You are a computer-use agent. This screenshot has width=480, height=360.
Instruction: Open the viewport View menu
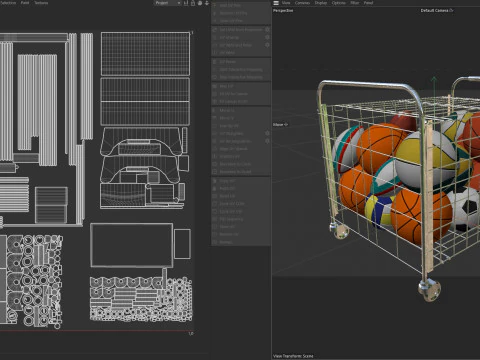pyautogui.click(x=286, y=3)
